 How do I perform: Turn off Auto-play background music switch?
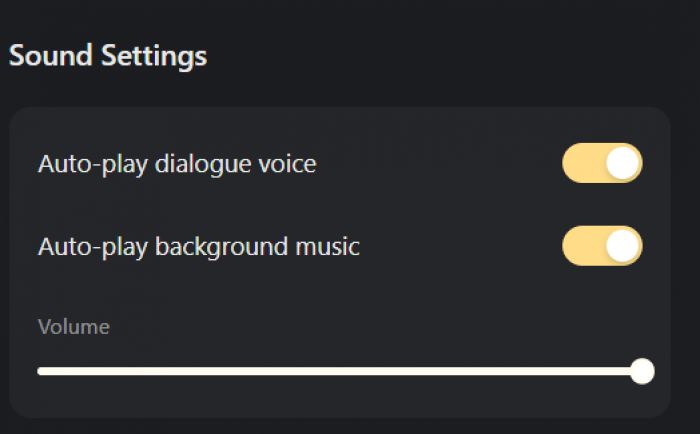tap(602, 246)
